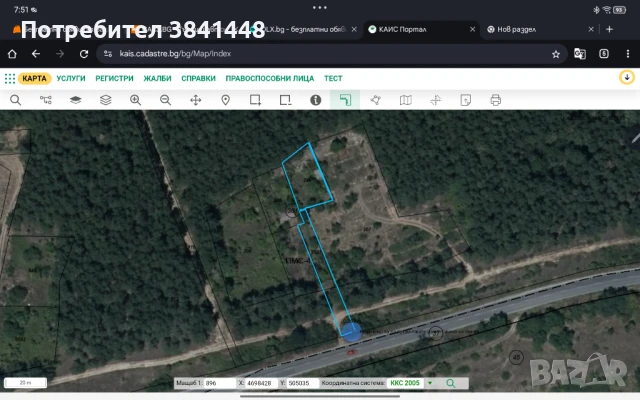Toggle the highlighted measure line tool
The image size is (640, 400).
tap(345, 100)
